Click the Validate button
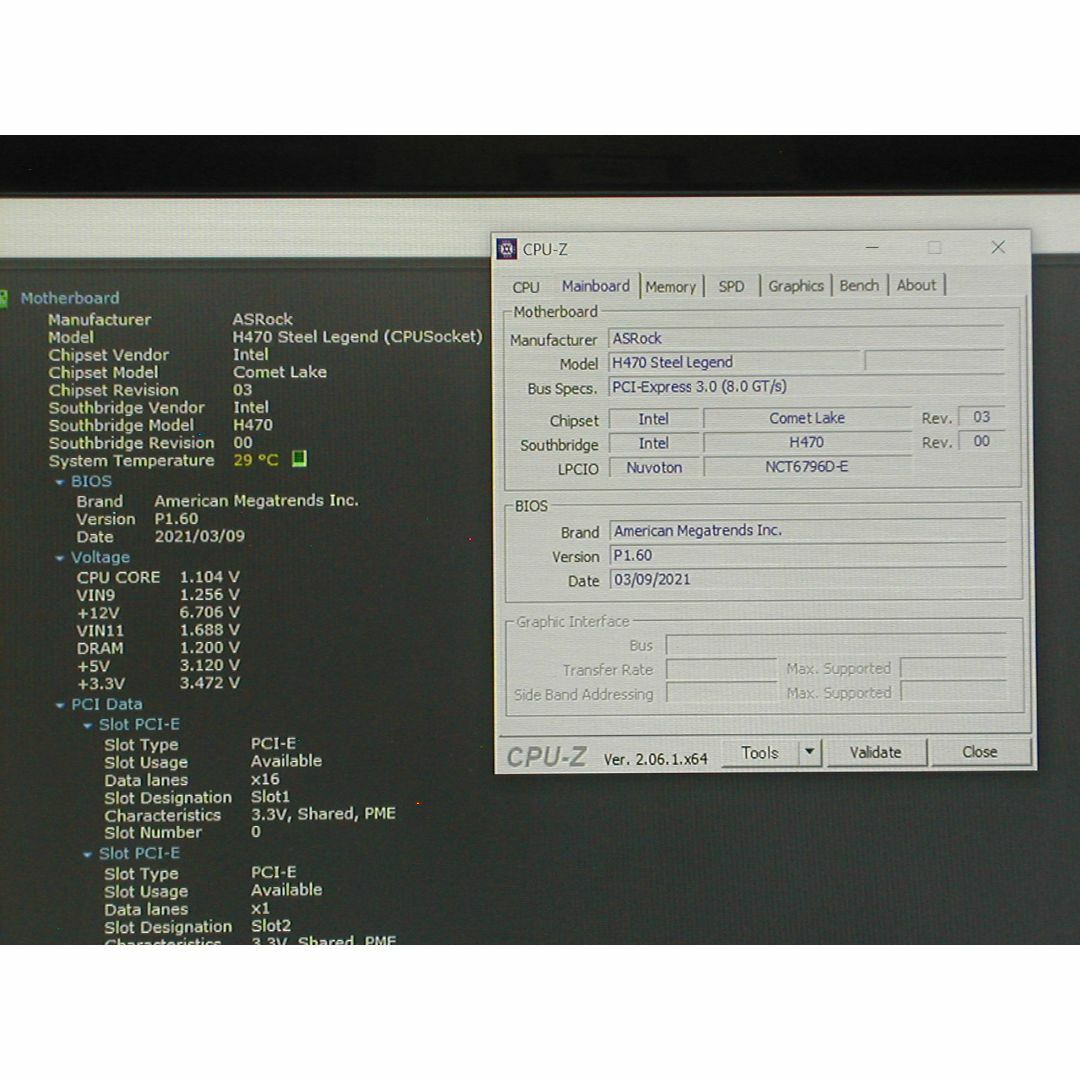Image resolution: width=1080 pixels, height=1080 pixels. click(875, 752)
